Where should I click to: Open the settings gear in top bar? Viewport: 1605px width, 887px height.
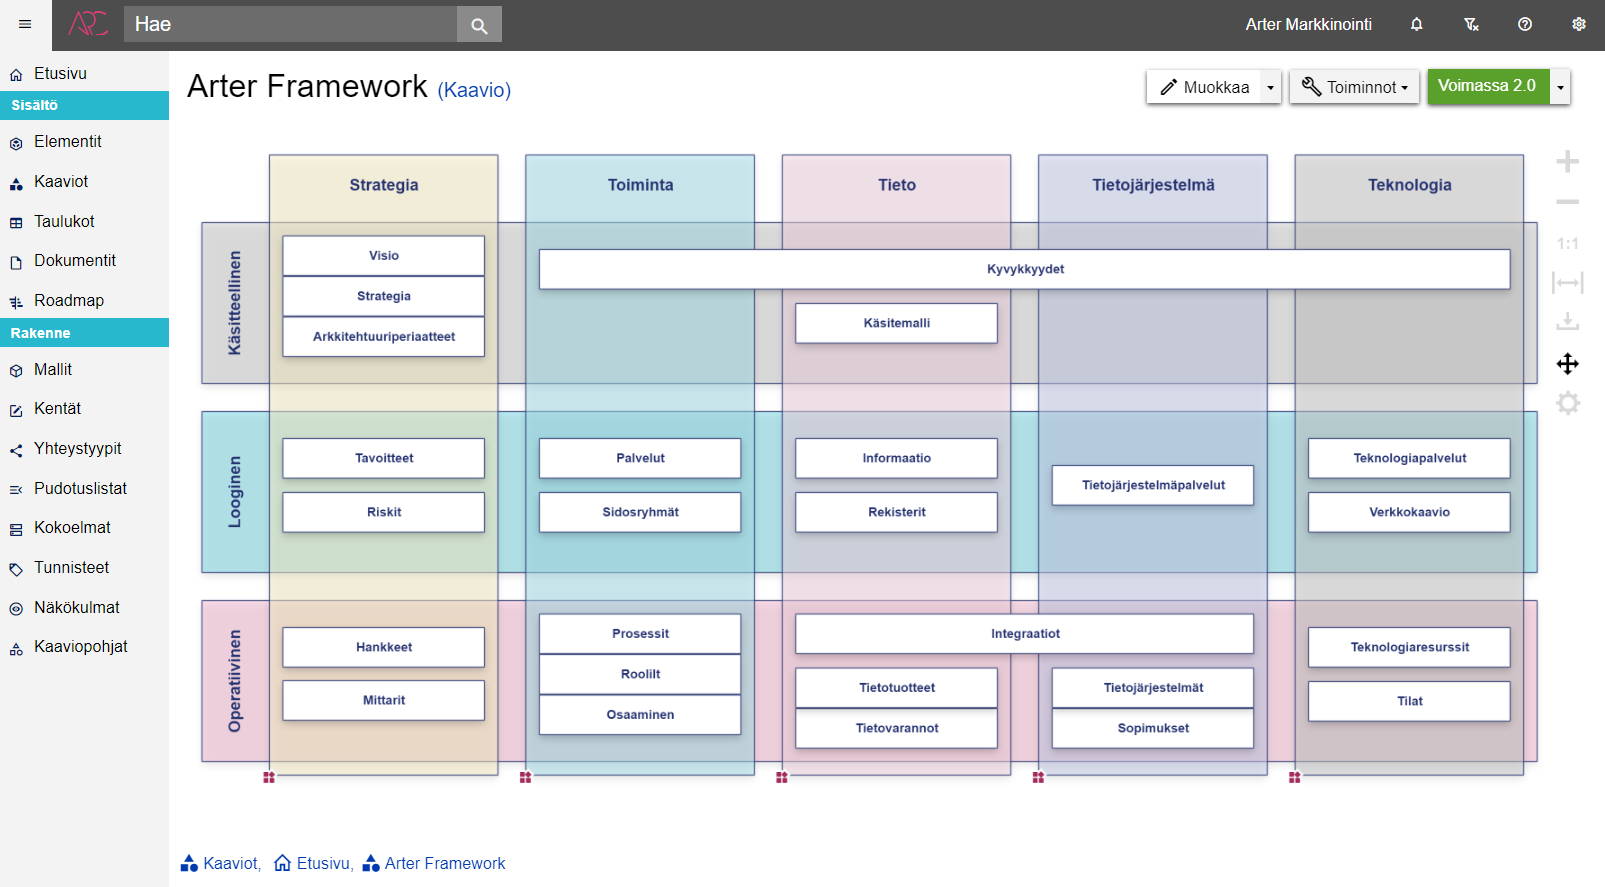click(1579, 24)
